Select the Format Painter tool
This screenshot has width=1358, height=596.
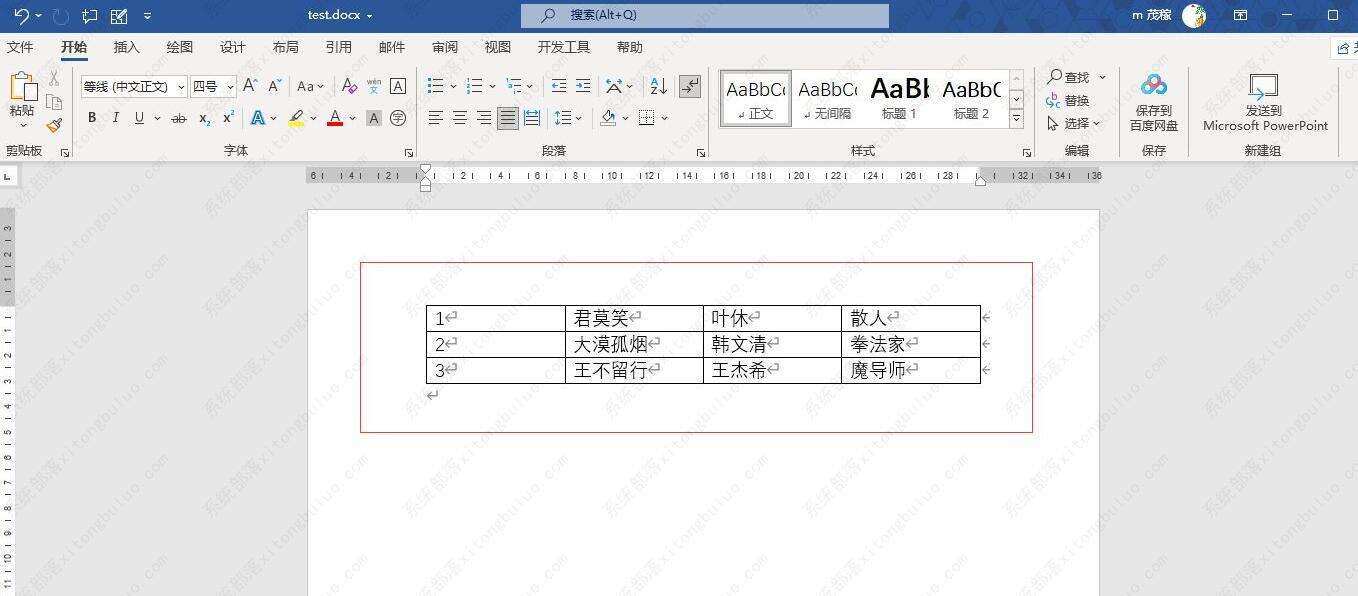55,124
